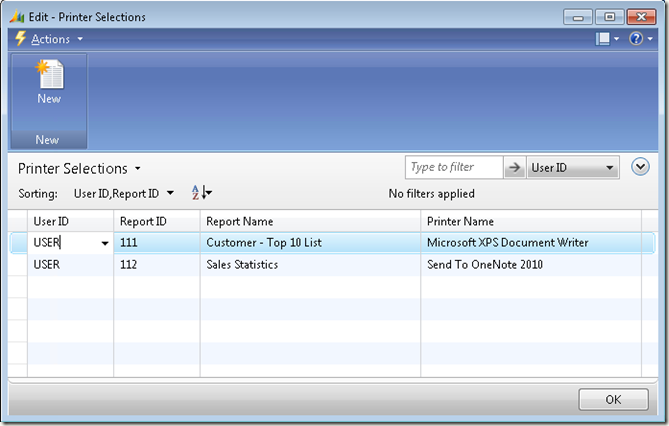Click the customize layout icon in menu bar
669x426 pixels.
pyautogui.click(x=603, y=39)
